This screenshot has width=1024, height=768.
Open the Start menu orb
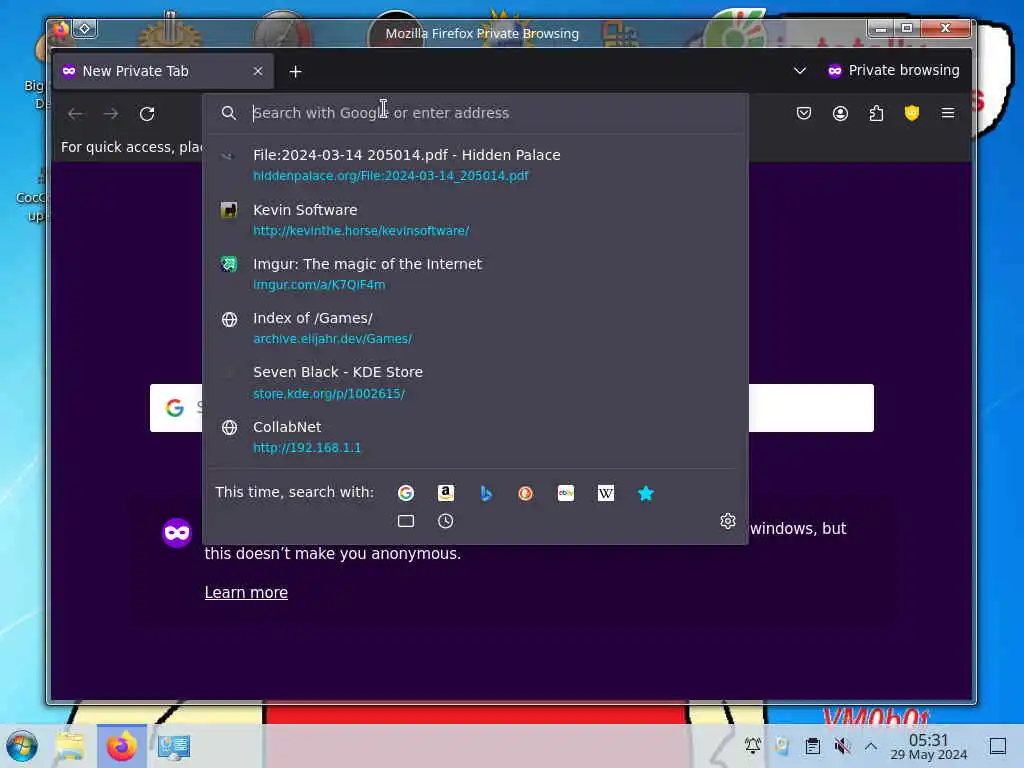coord(22,746)
